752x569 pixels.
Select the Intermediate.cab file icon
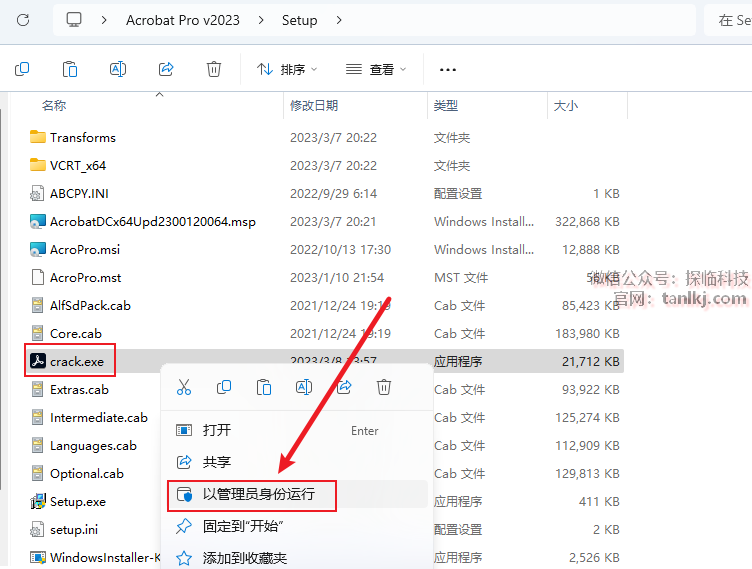[37, 417]
